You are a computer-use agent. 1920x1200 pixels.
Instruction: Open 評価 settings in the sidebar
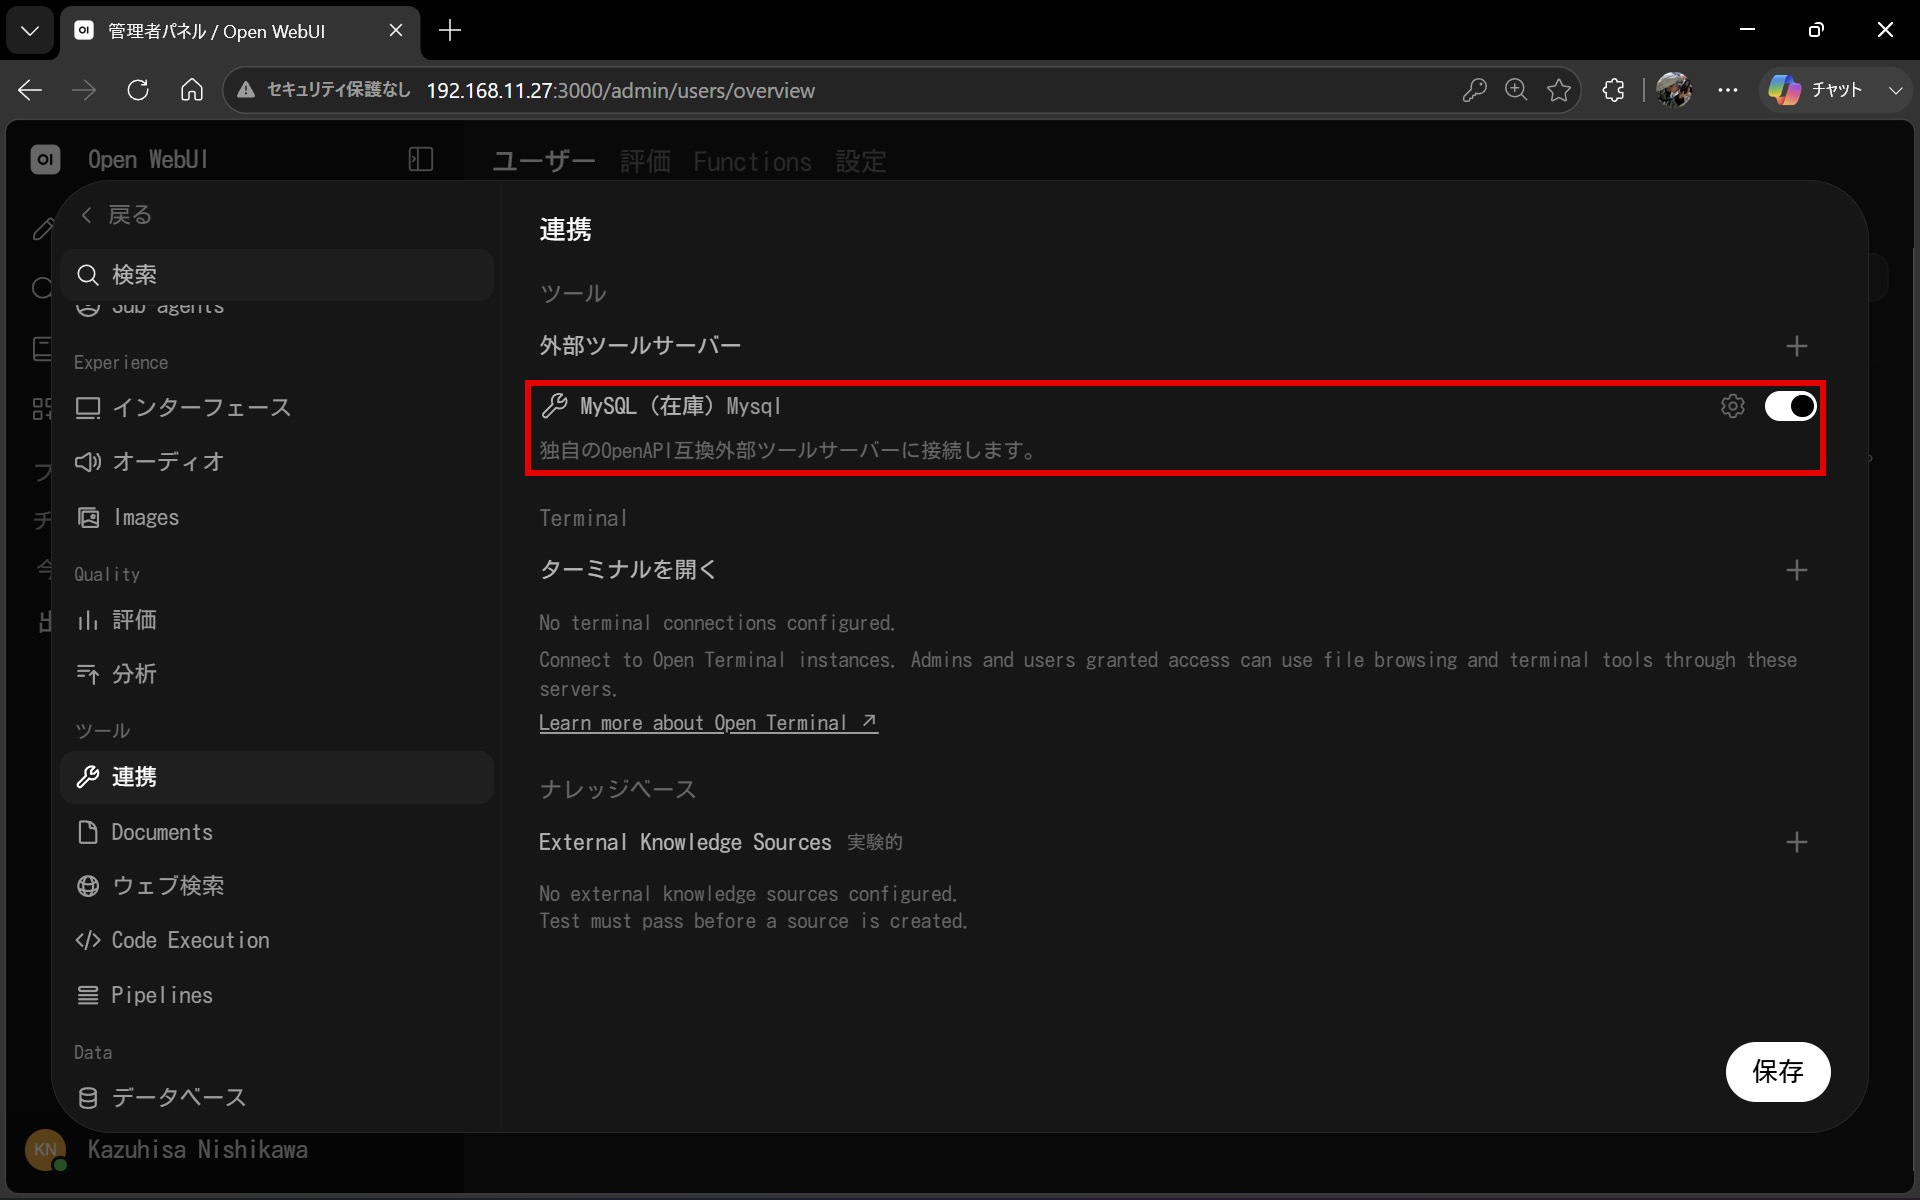(277, 620)
